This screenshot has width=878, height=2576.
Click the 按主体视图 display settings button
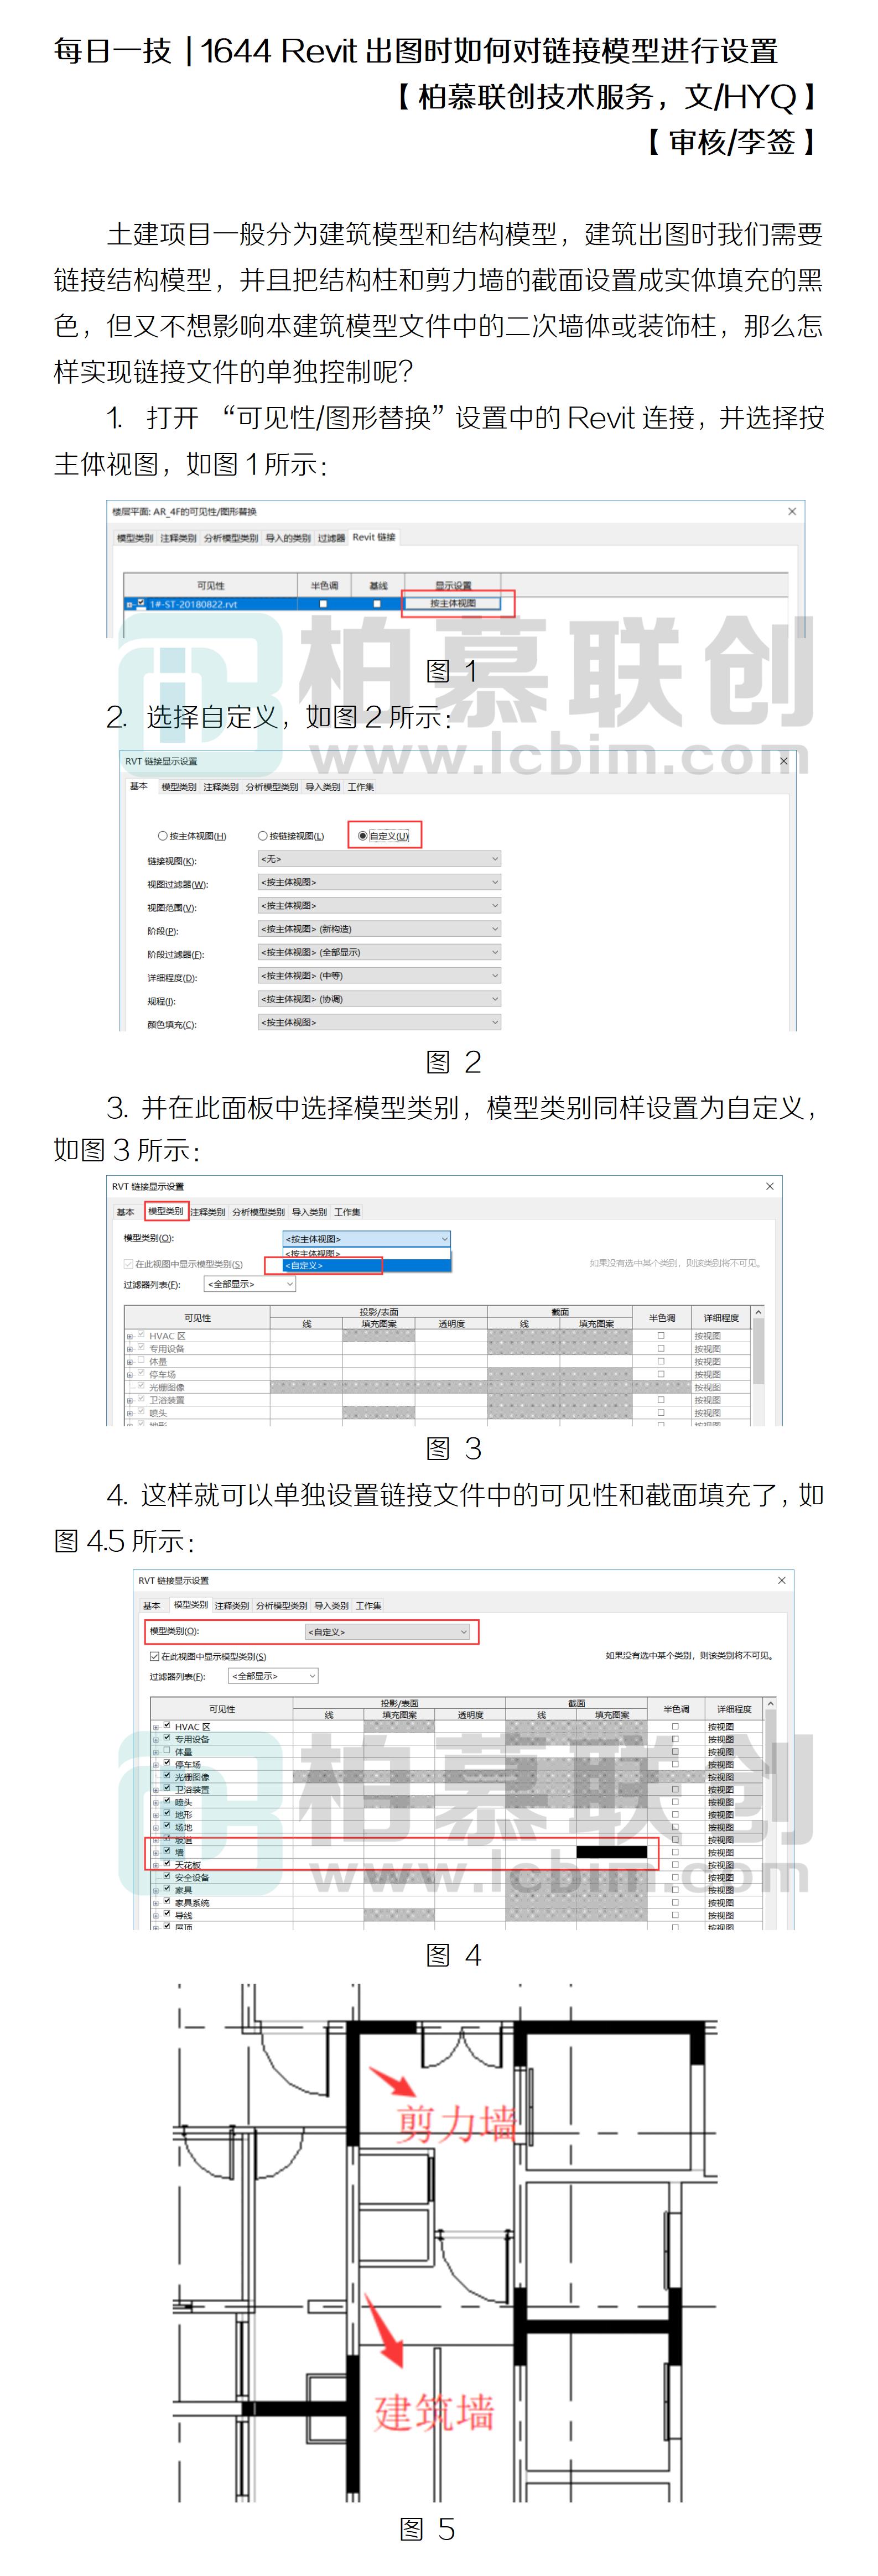tap(453, 603)
